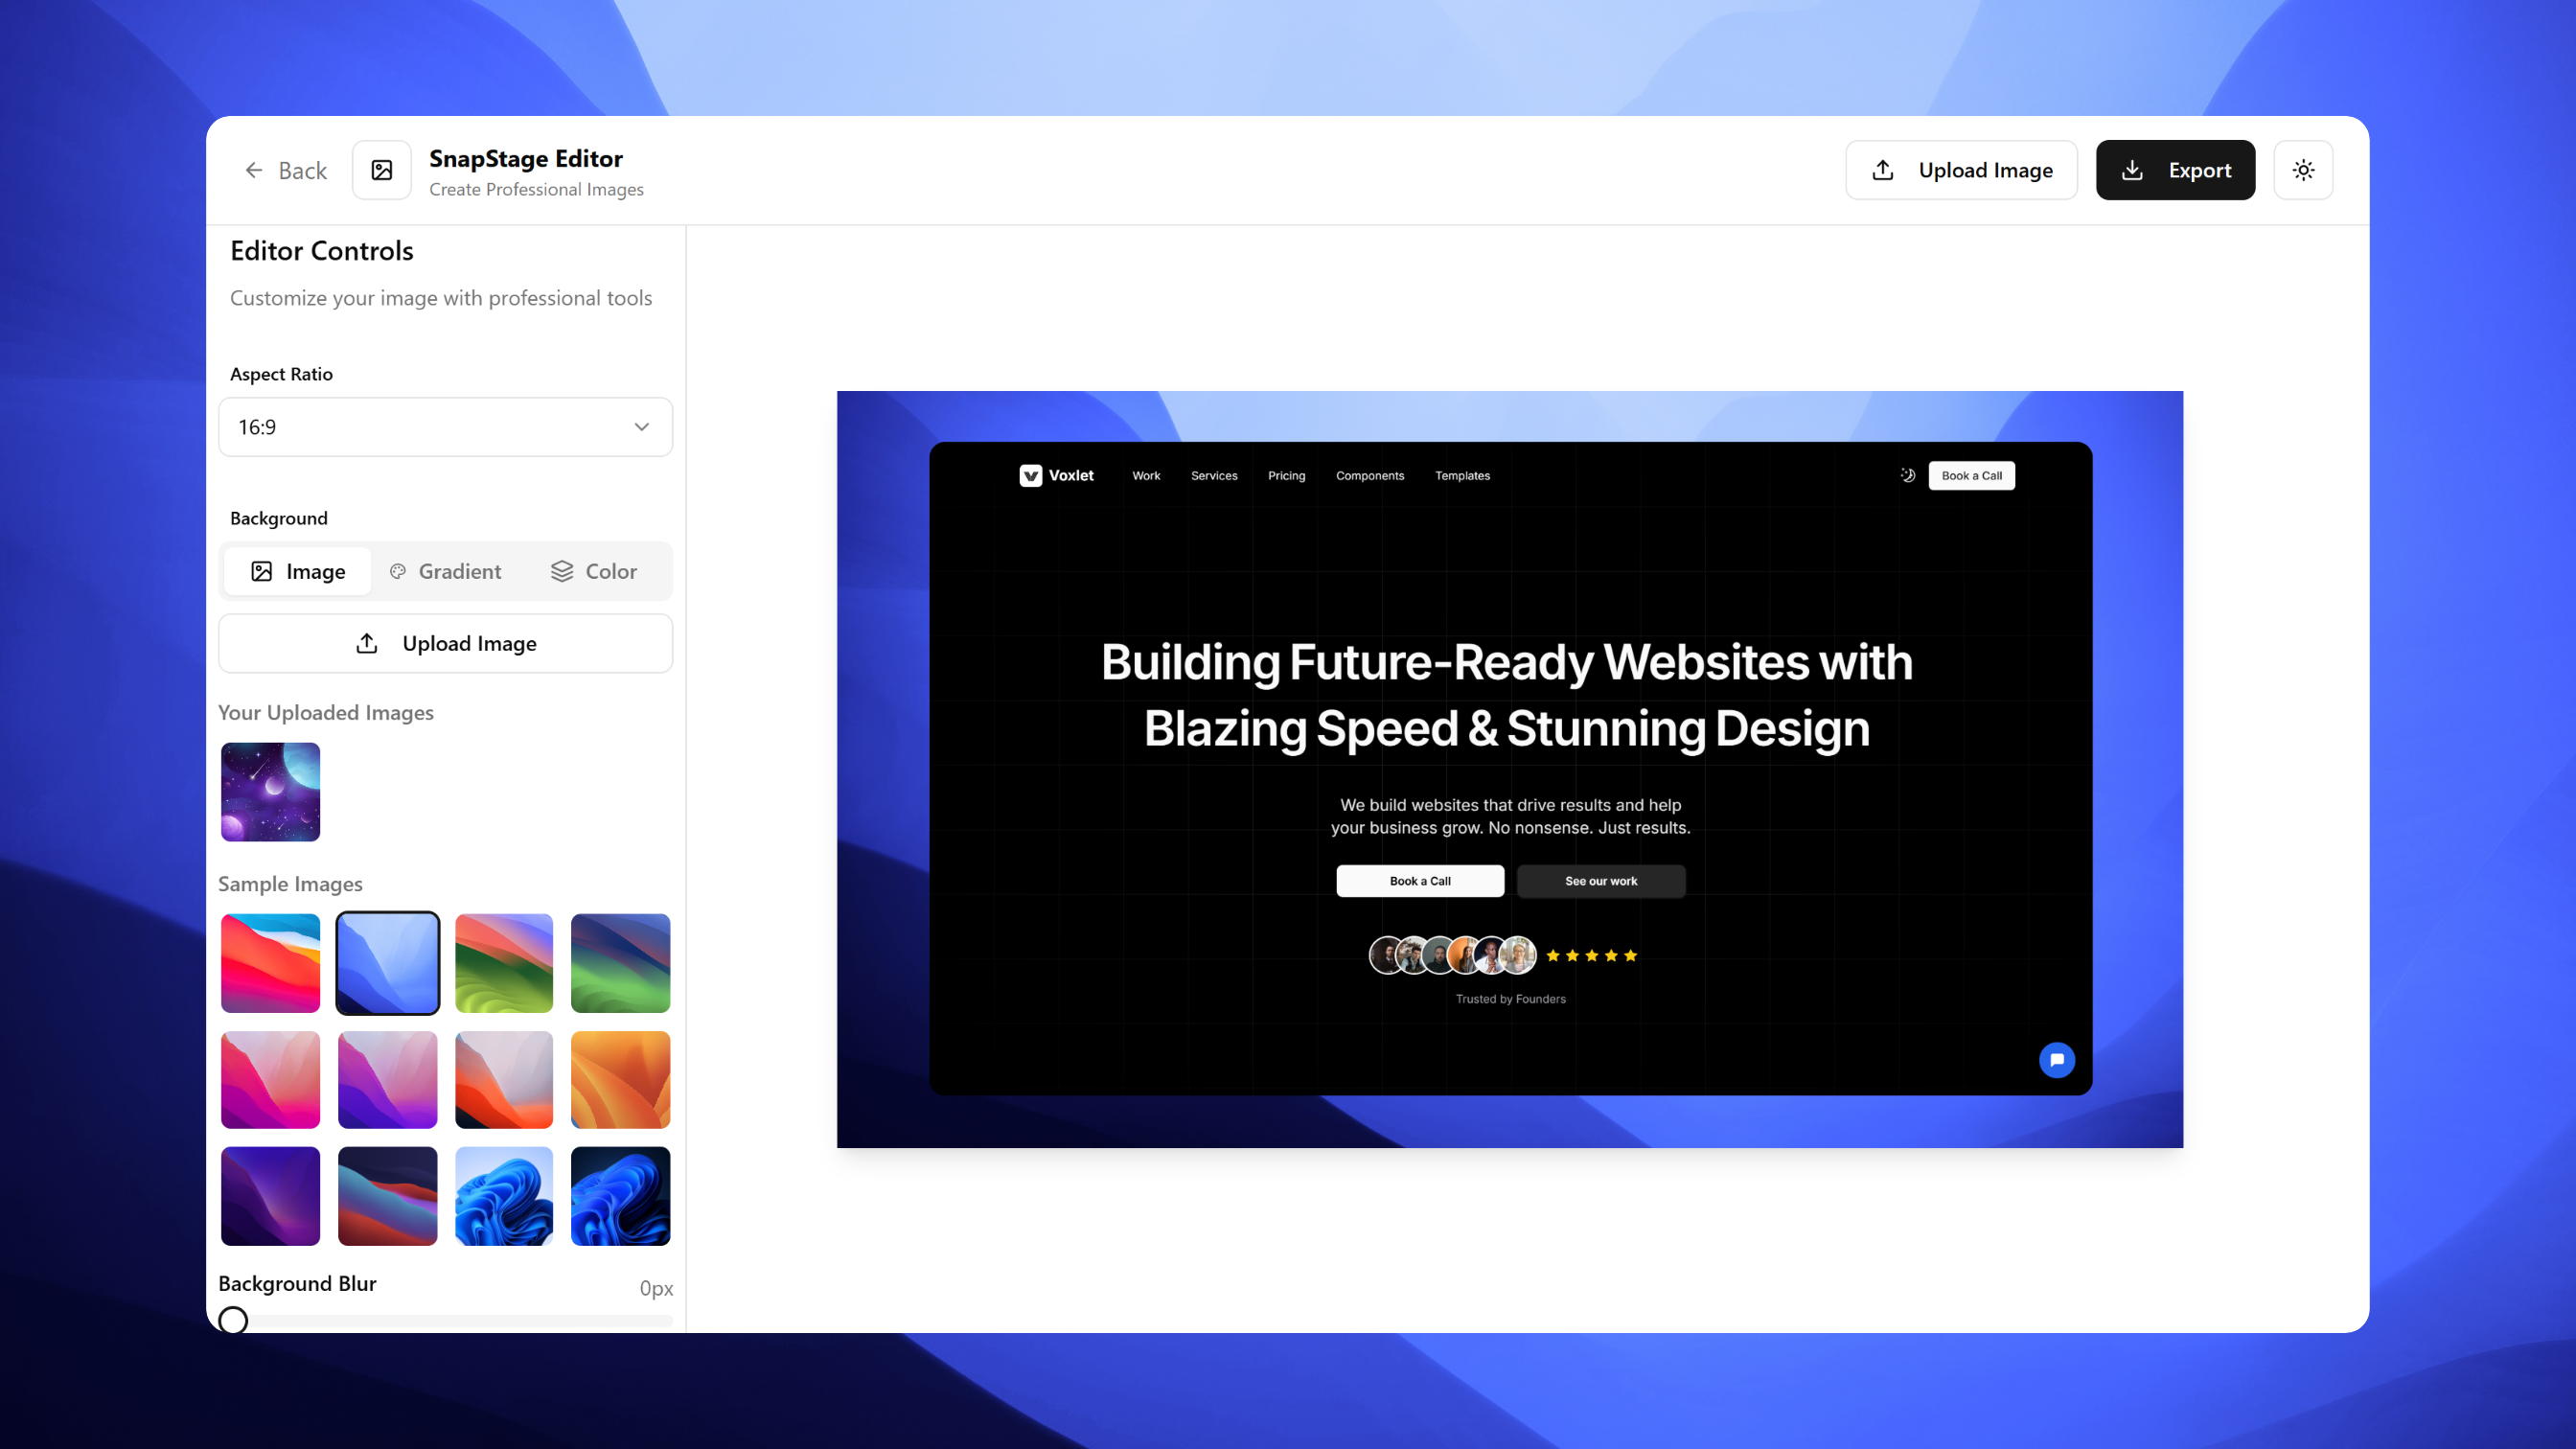Screen dimensions: 2576x1449
Task: Select the dark purple sample image
Action: coord(270,1196)
